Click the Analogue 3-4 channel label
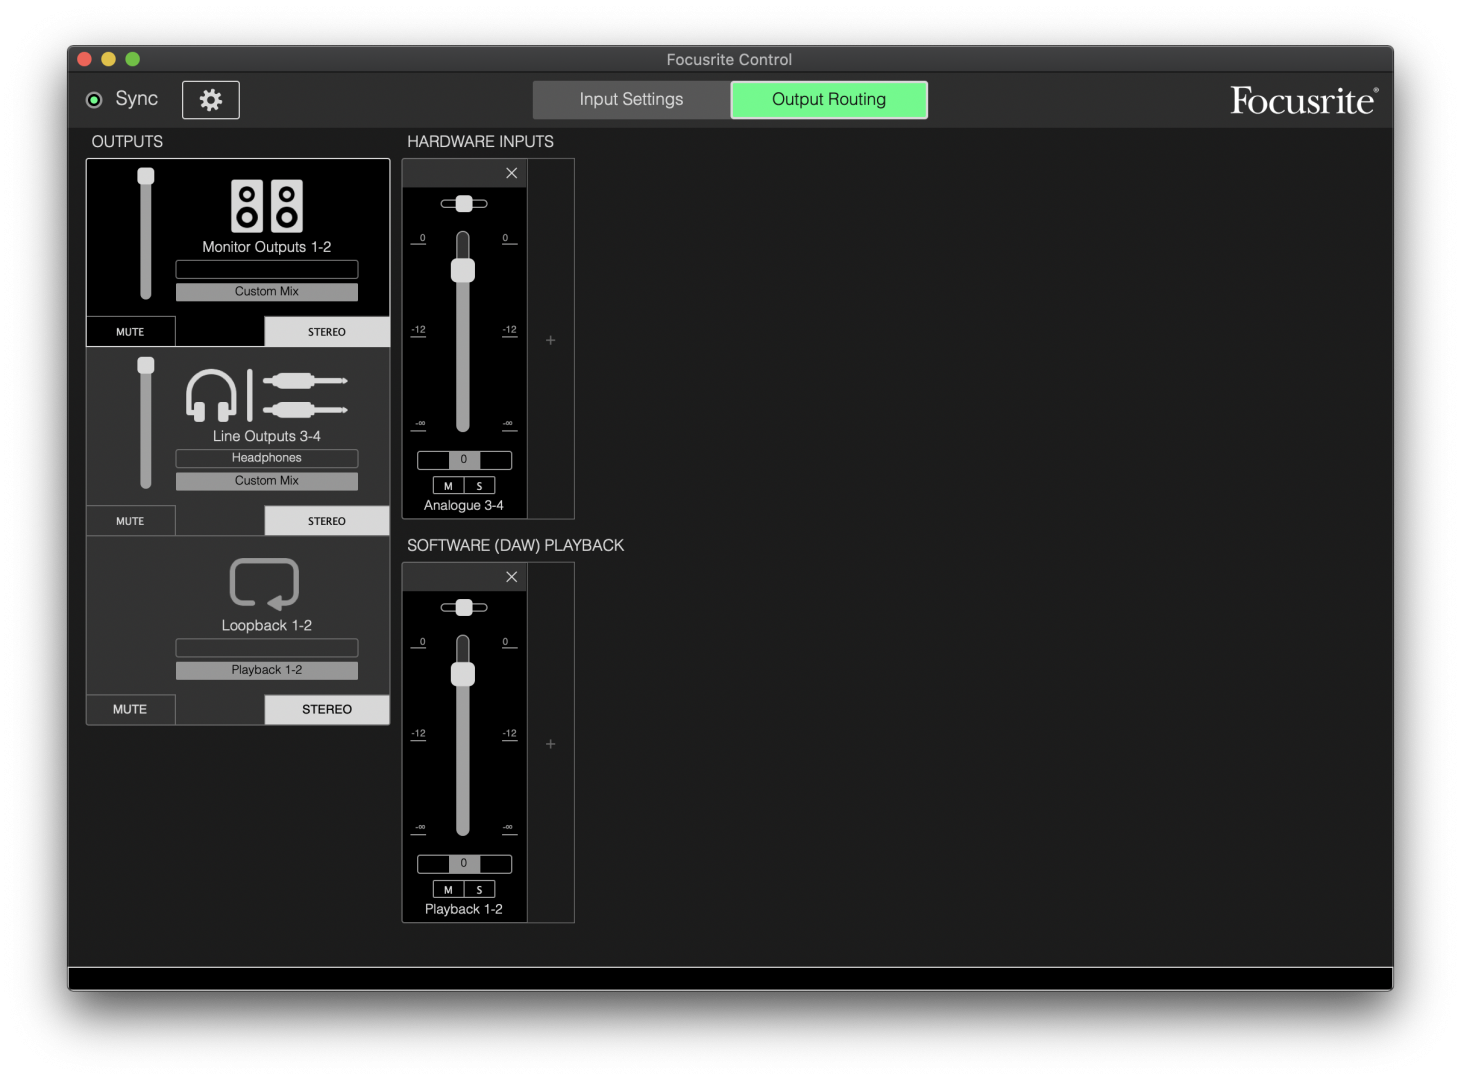The image size is (1461, 1080). 464,506
